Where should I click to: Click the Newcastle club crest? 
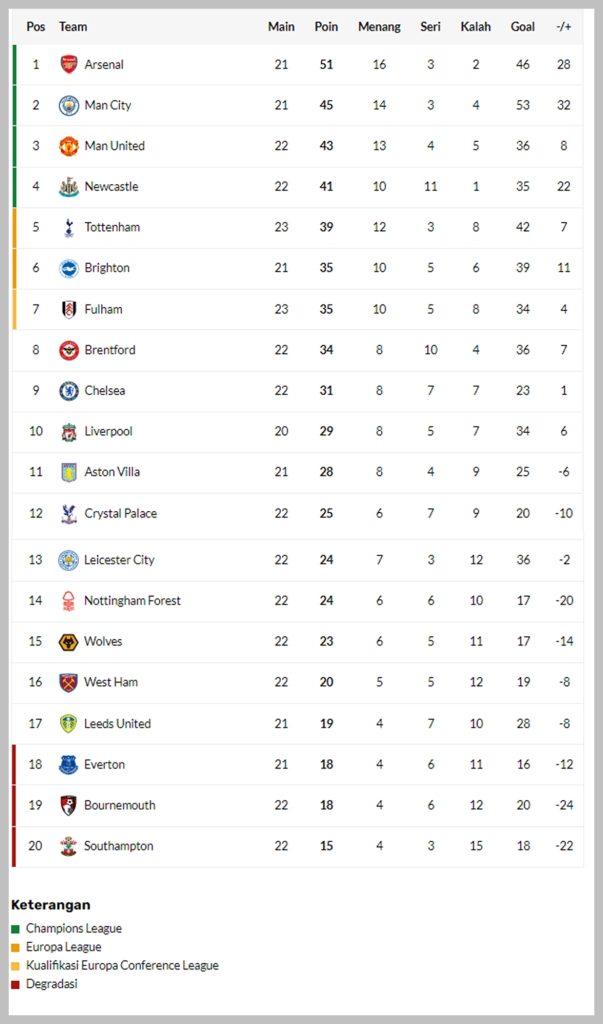point(69,187)
